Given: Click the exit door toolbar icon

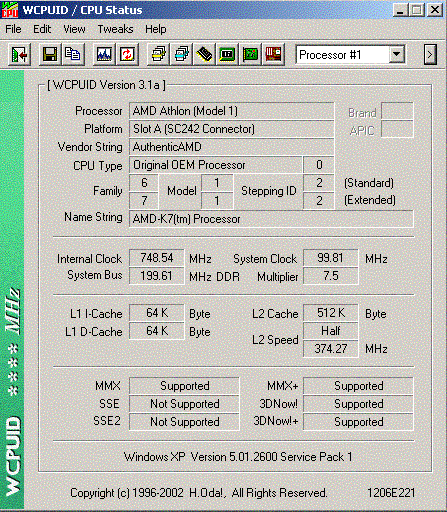Looking at the screenshot, I should (19, 54).
